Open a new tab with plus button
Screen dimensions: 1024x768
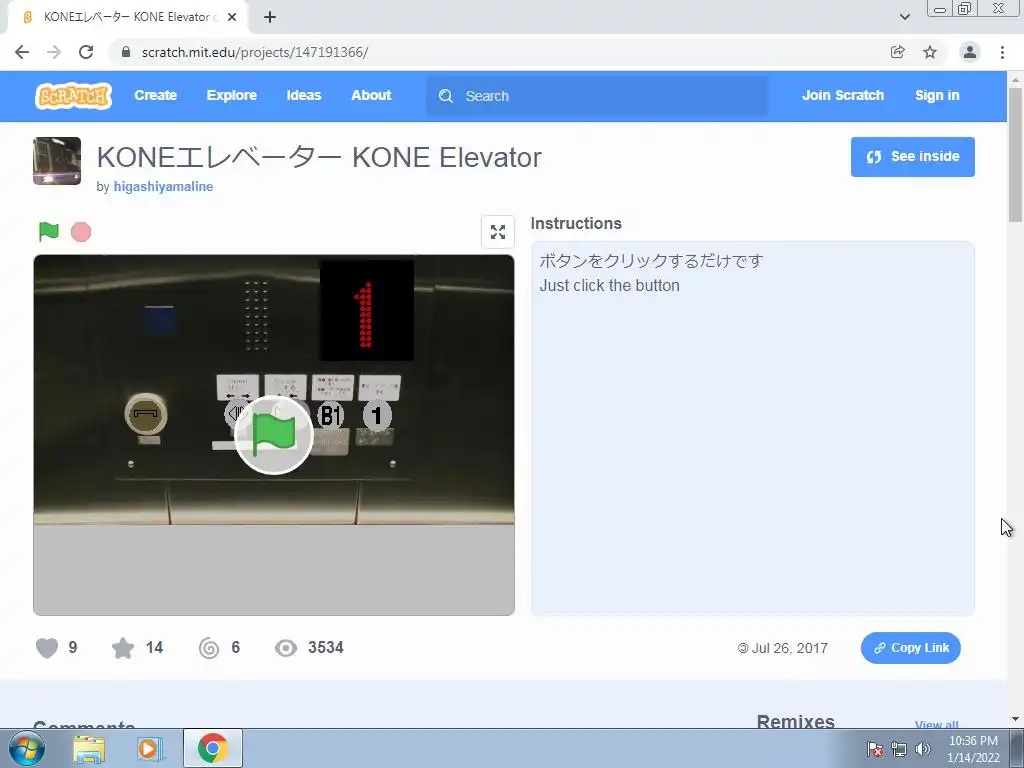click(270, 17)
